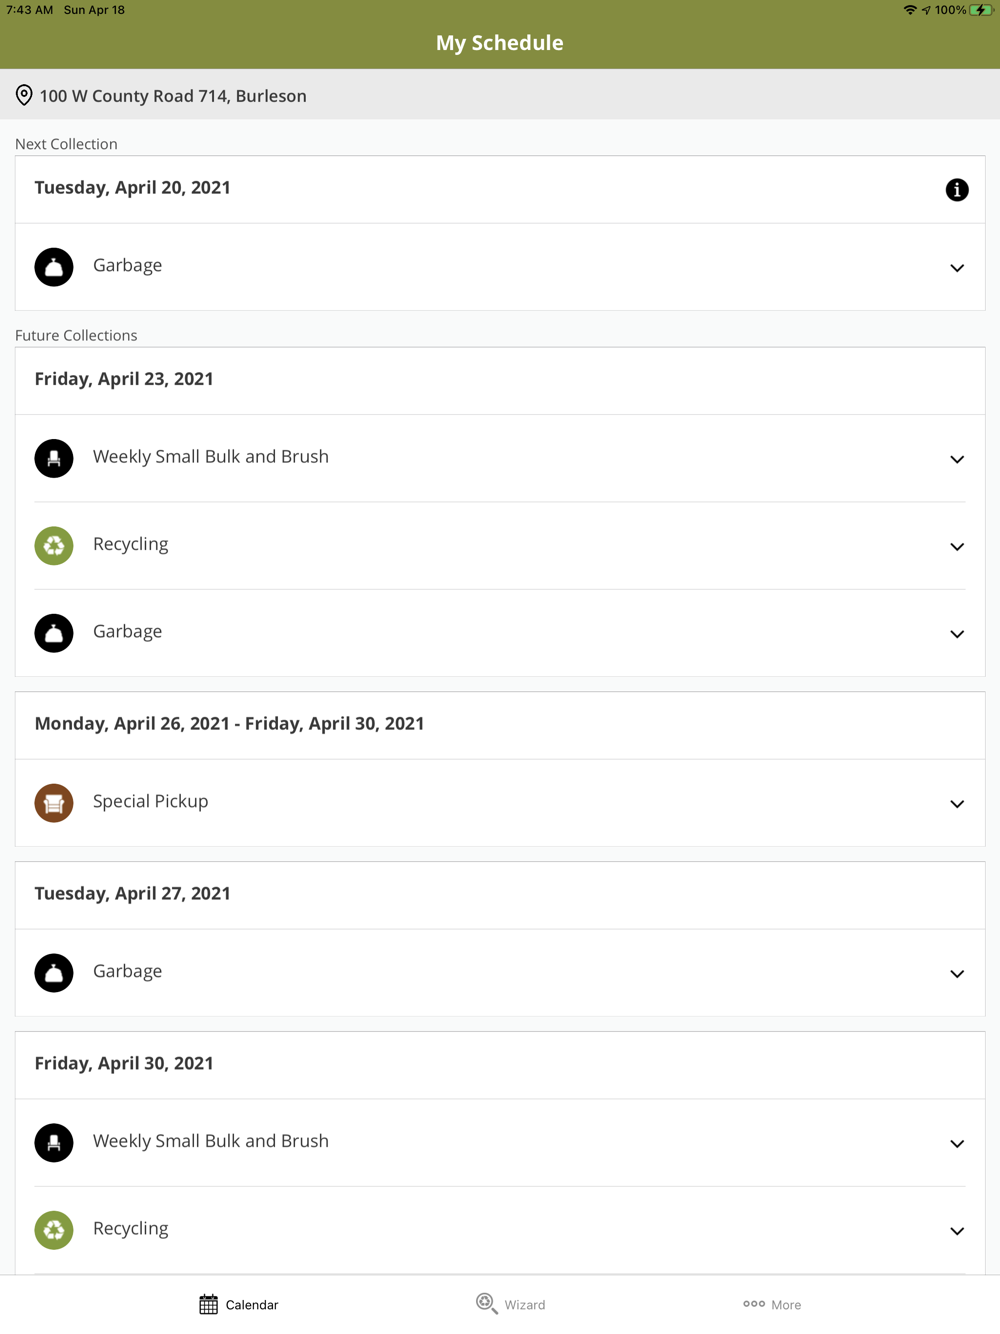Open the More tab
This screenshot has height=1334, width=1000.
(x=772, y=1304)
